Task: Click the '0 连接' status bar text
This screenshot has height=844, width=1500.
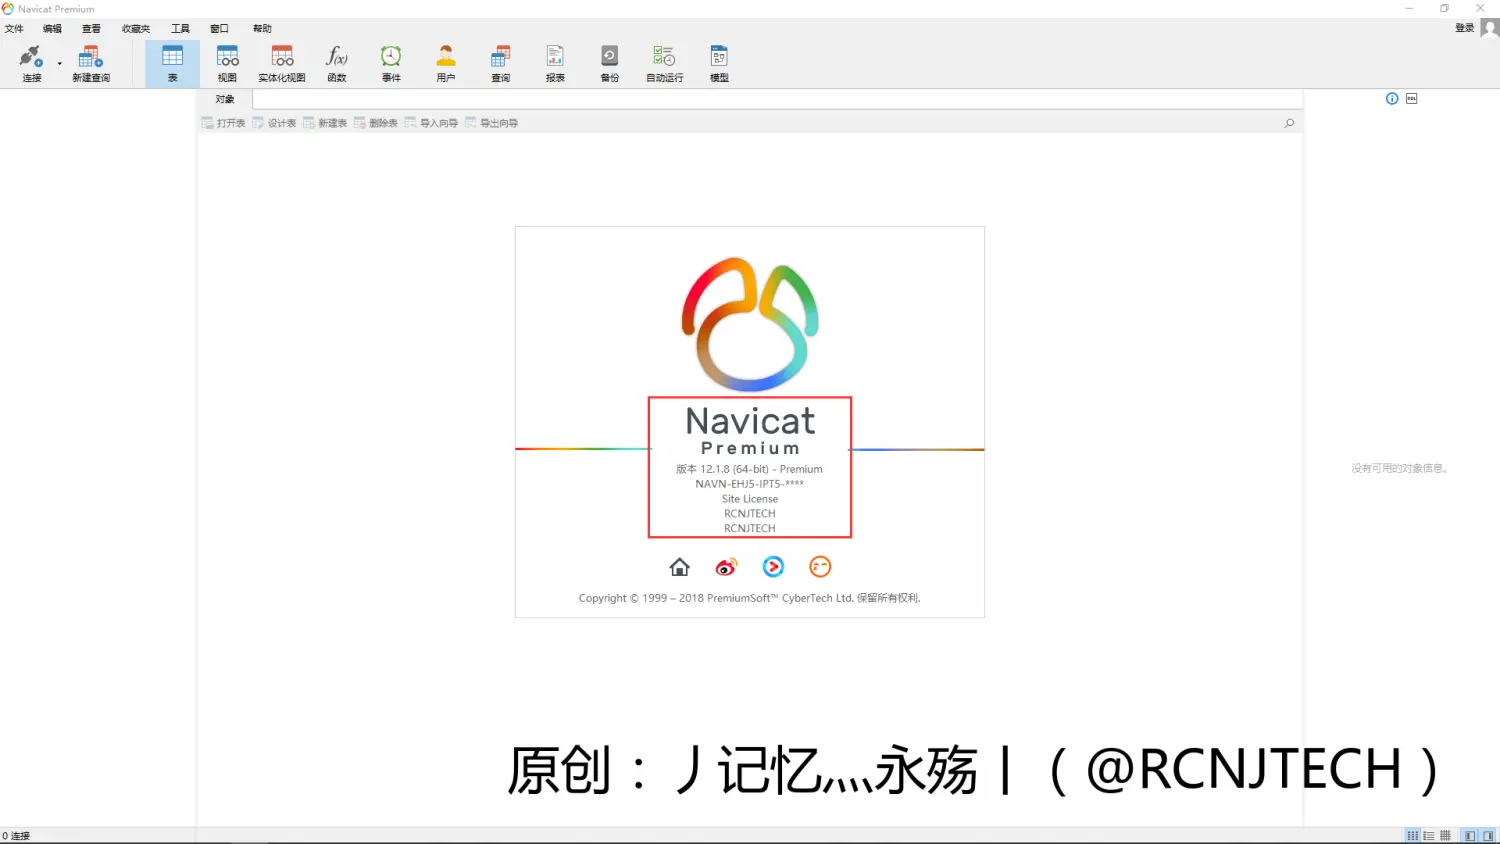Action: [x=16, y=836]
